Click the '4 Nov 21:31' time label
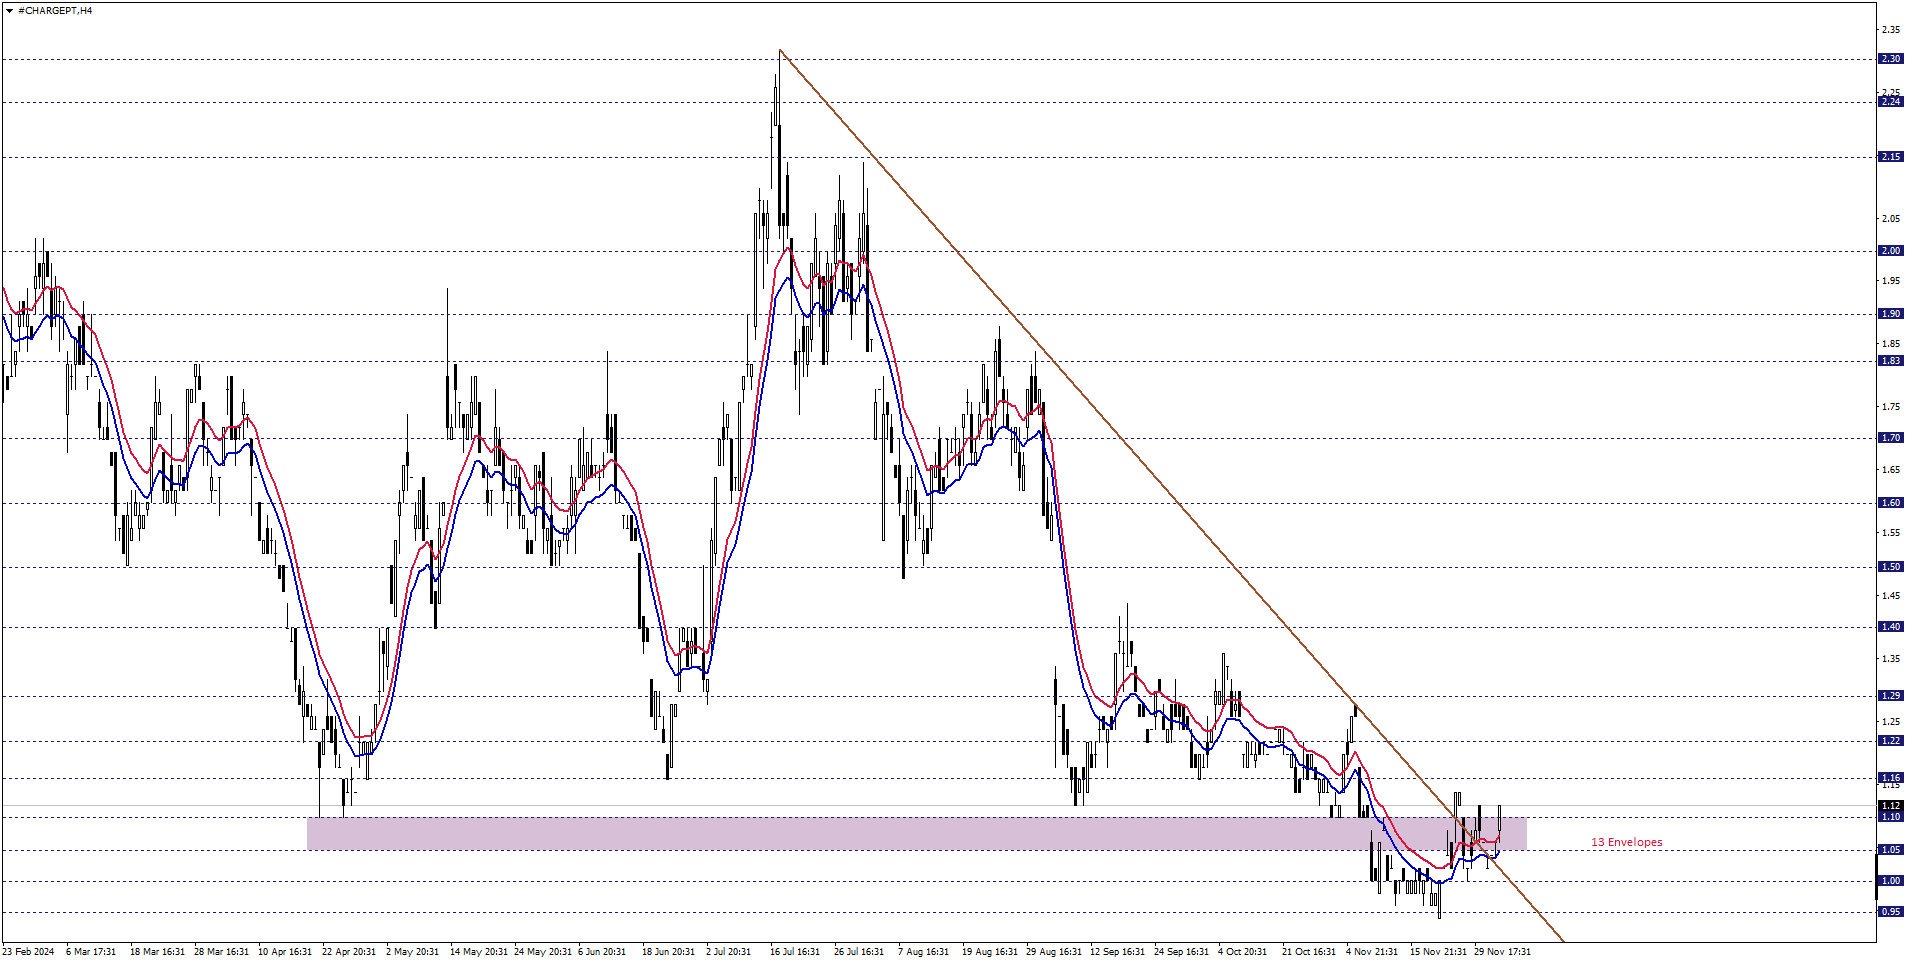 coord(1372,952)
